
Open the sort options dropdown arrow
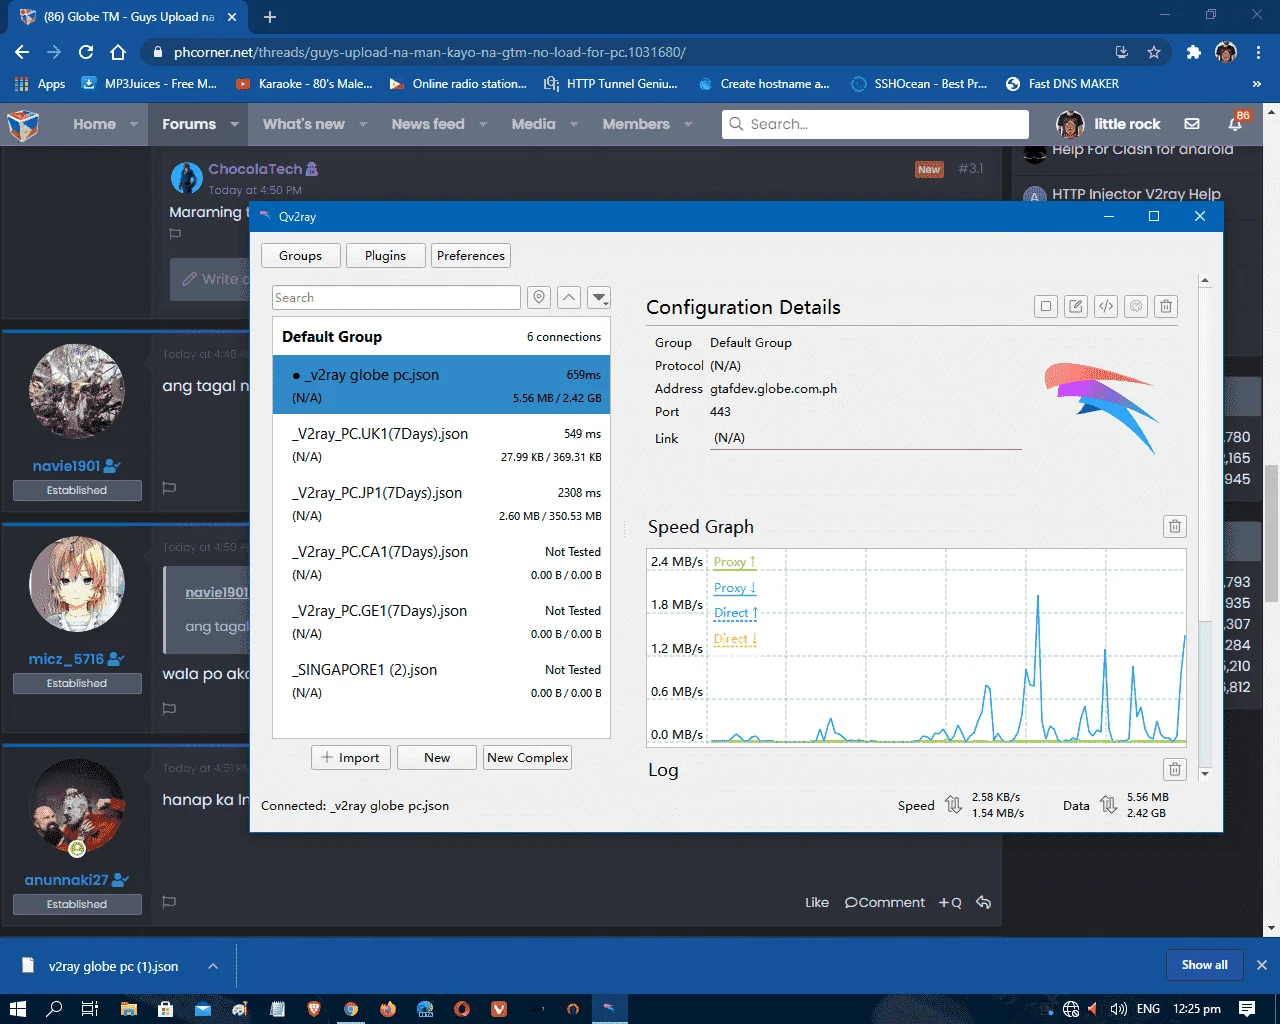[x=599, y=297]
